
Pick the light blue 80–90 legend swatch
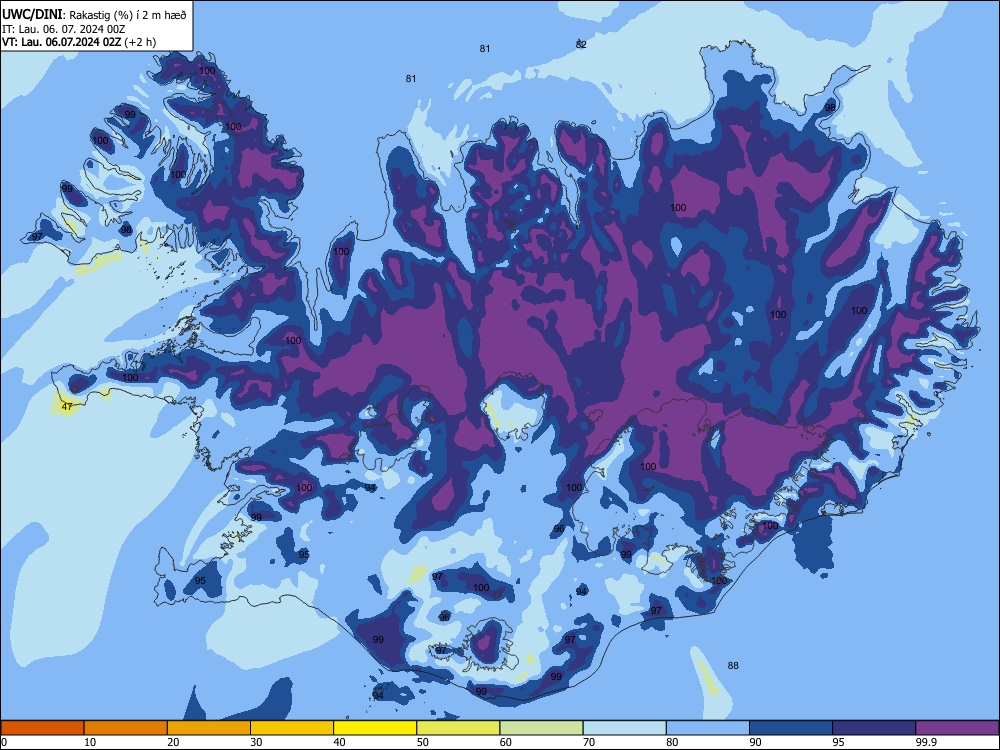pos(708,728)
